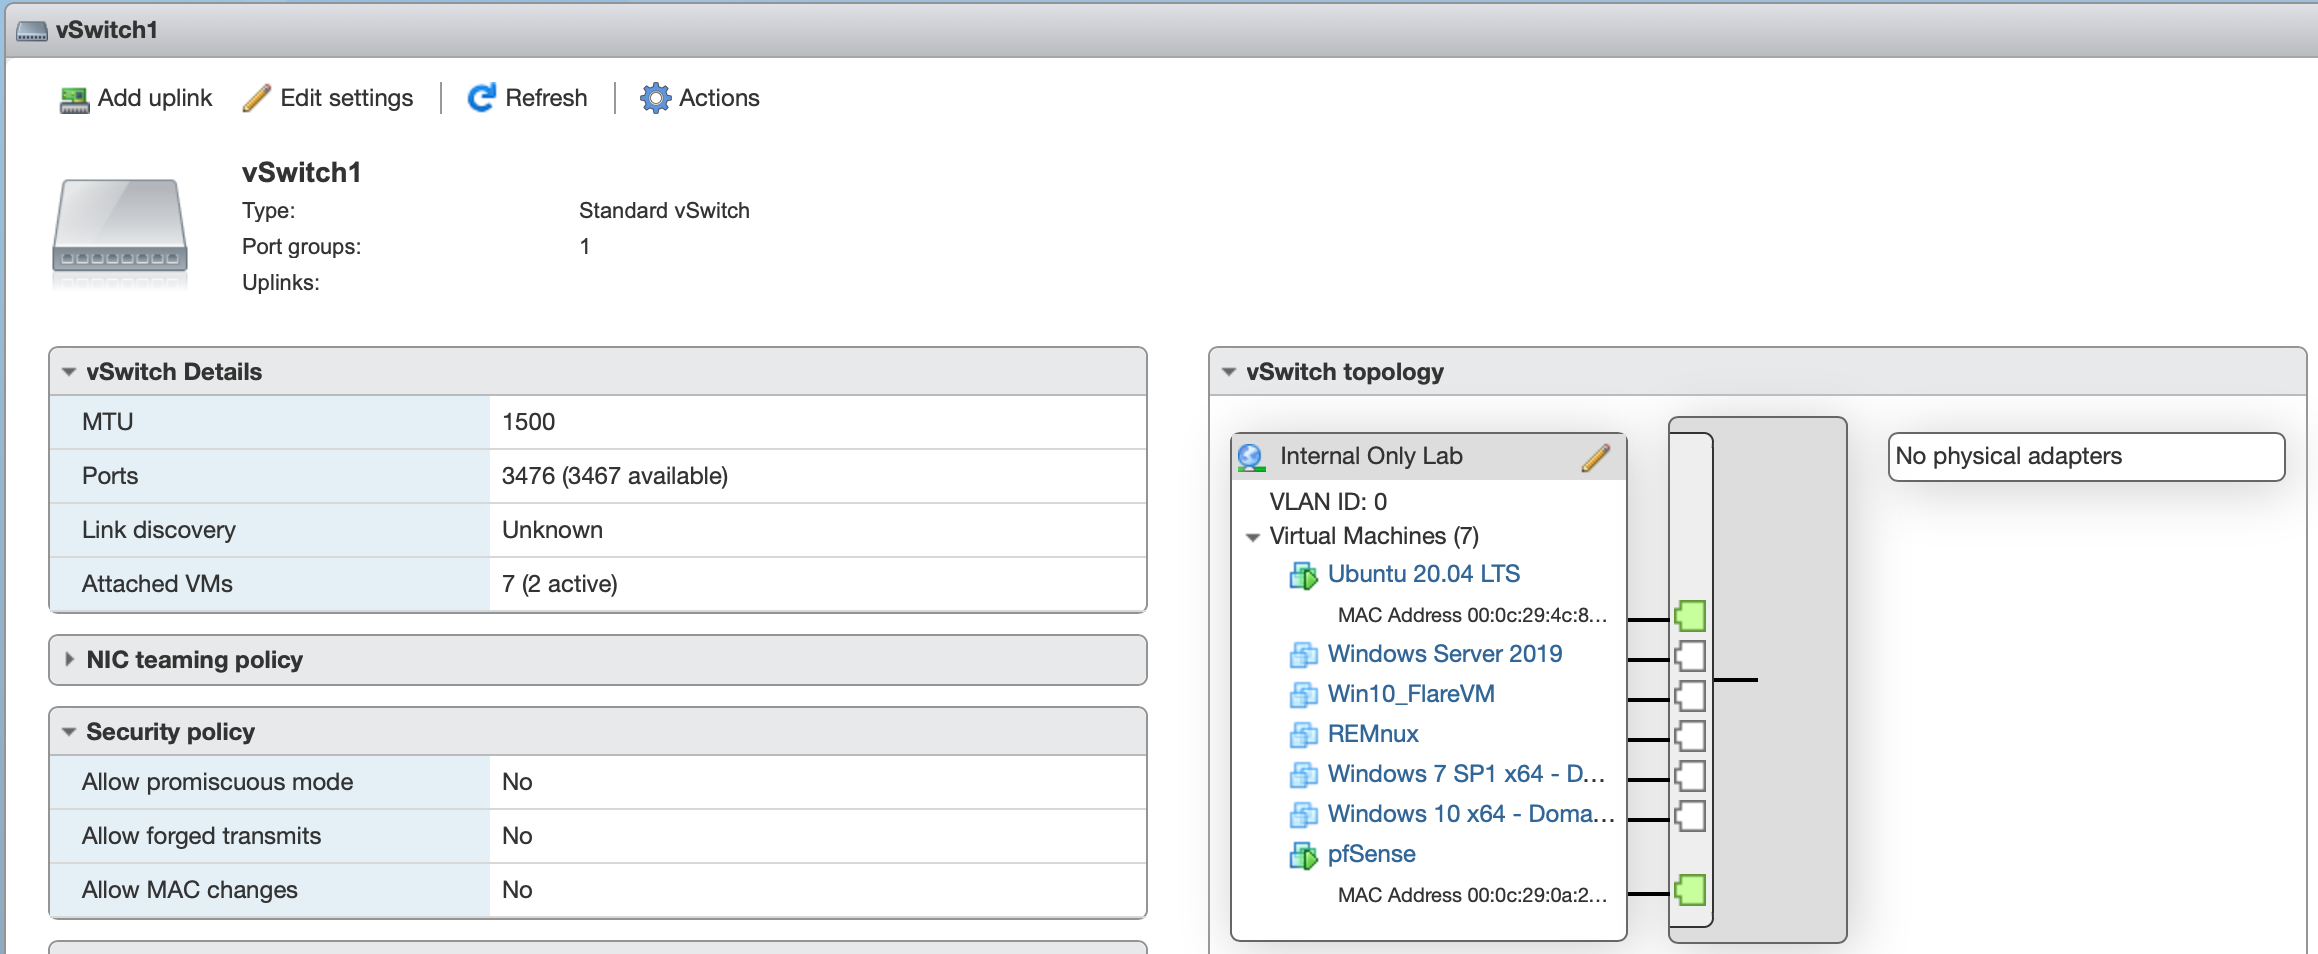
Task: Collapse the vSwitch Details section
Action: pyautogui.click(x=69, y=372)
